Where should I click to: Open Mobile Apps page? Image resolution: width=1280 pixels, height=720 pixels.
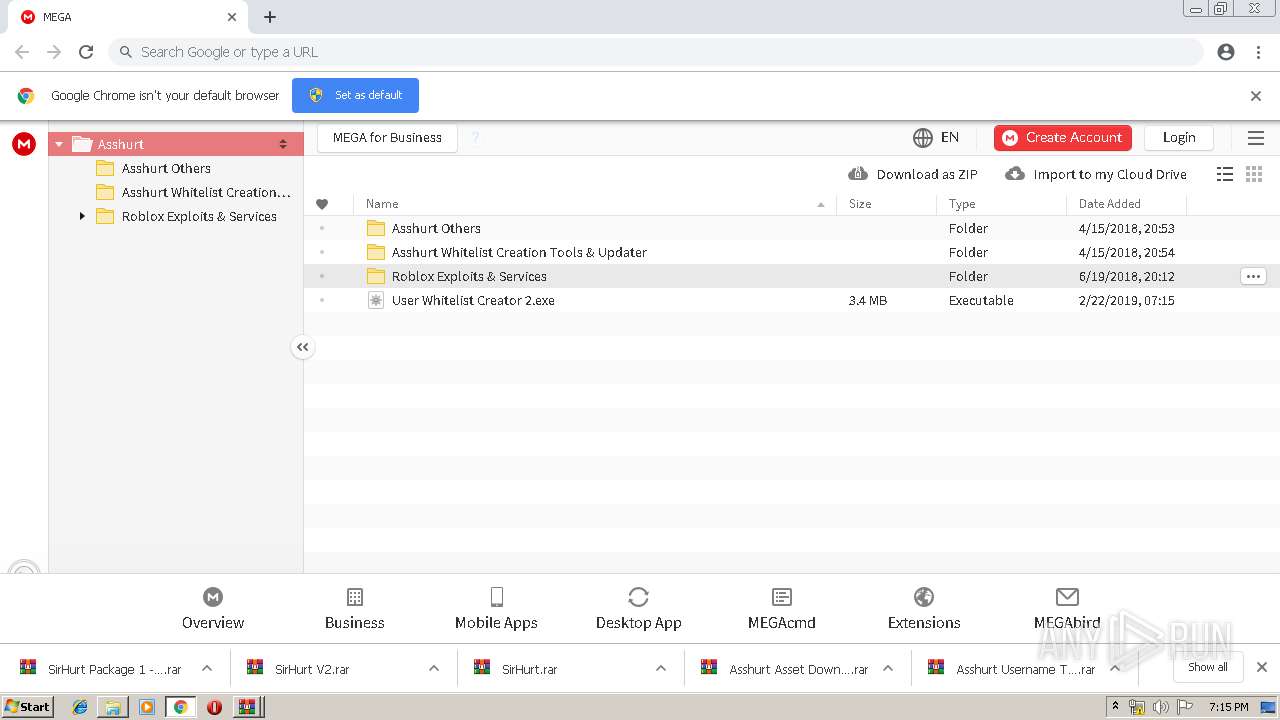pos(496,608)
